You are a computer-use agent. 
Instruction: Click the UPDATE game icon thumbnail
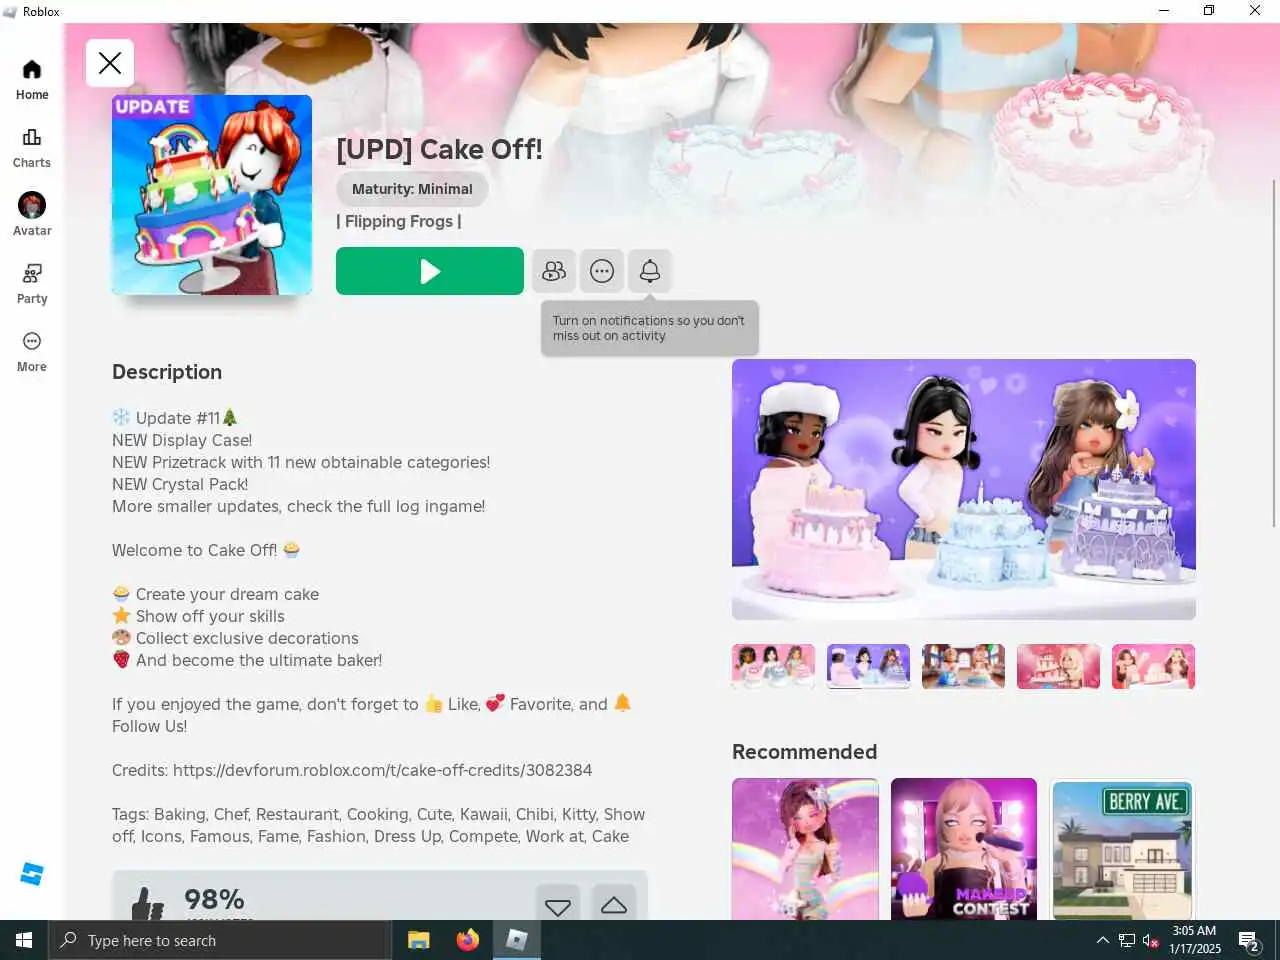coord(212,195)
